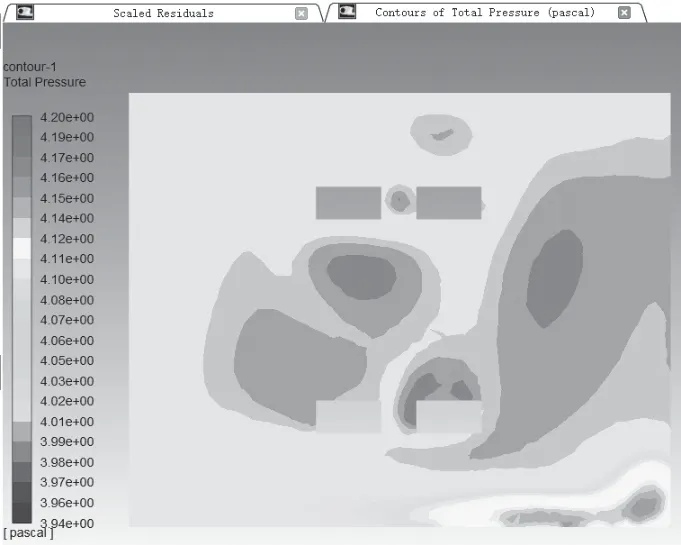Click the 3.98e+00 legend value
The height and width of the screenshot is (545, 681).
[x=67, y=462]
